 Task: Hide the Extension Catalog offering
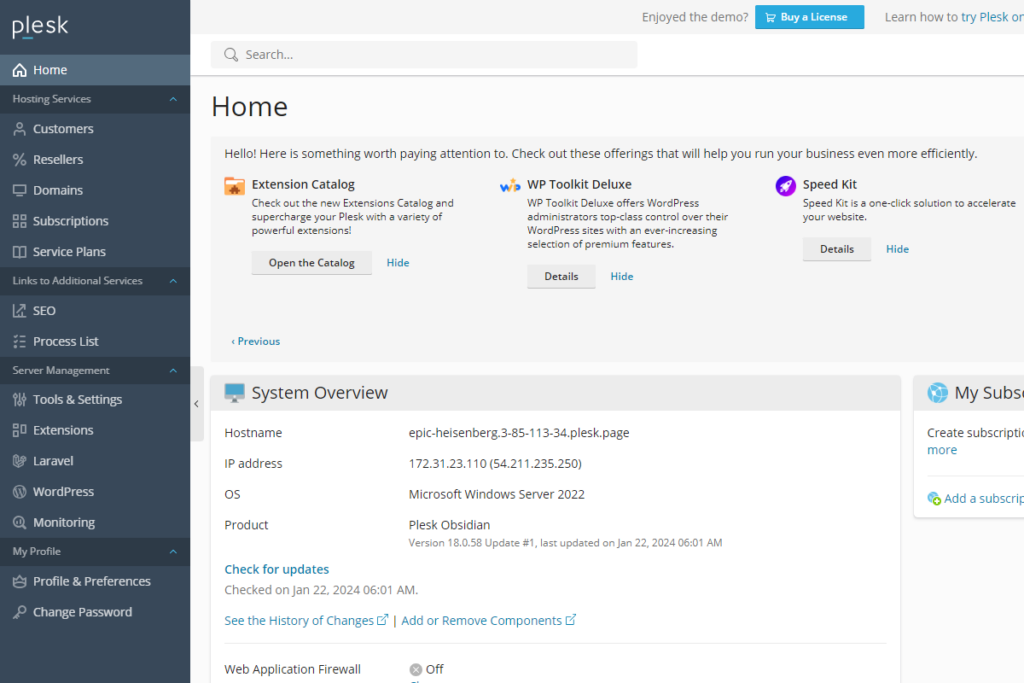pyautogui.click(x=398, y=262)
